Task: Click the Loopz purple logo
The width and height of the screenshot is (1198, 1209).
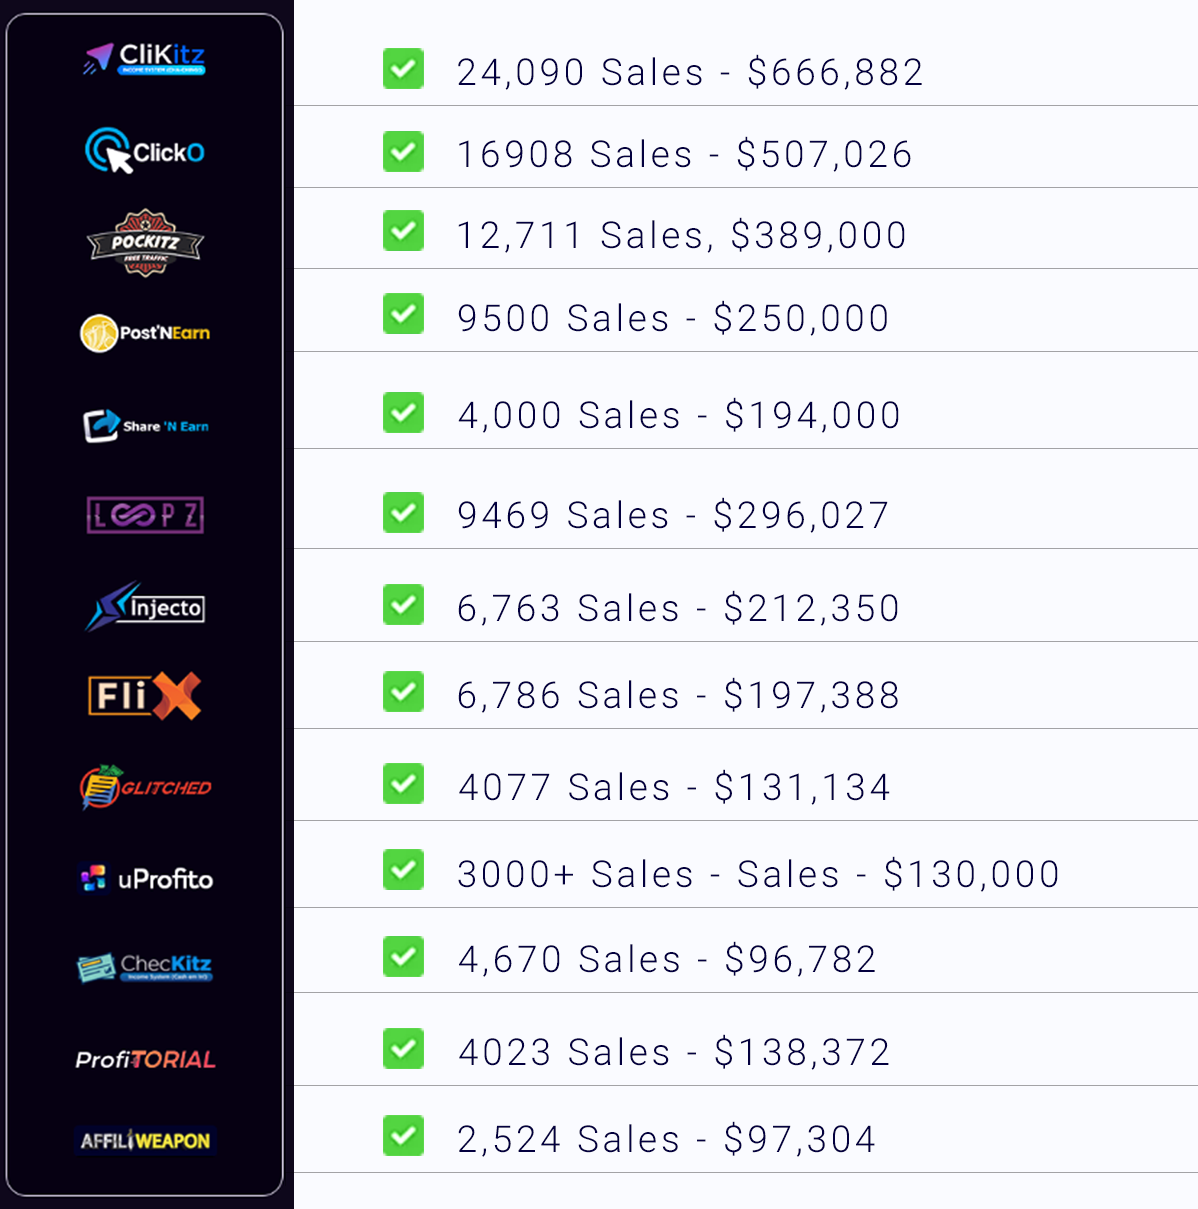Action: coord(145,515)
